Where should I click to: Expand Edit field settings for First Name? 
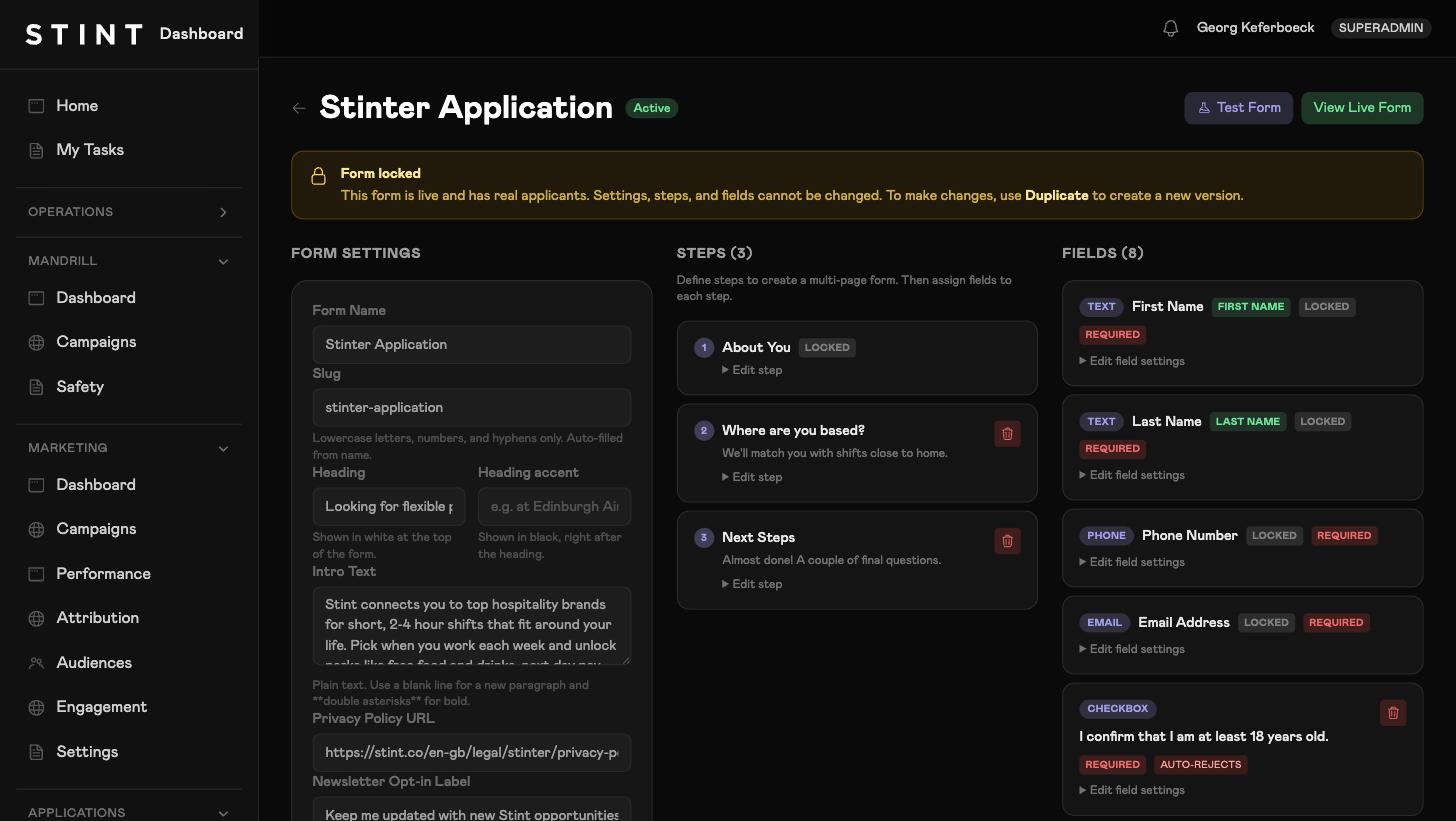(1132, 361)
